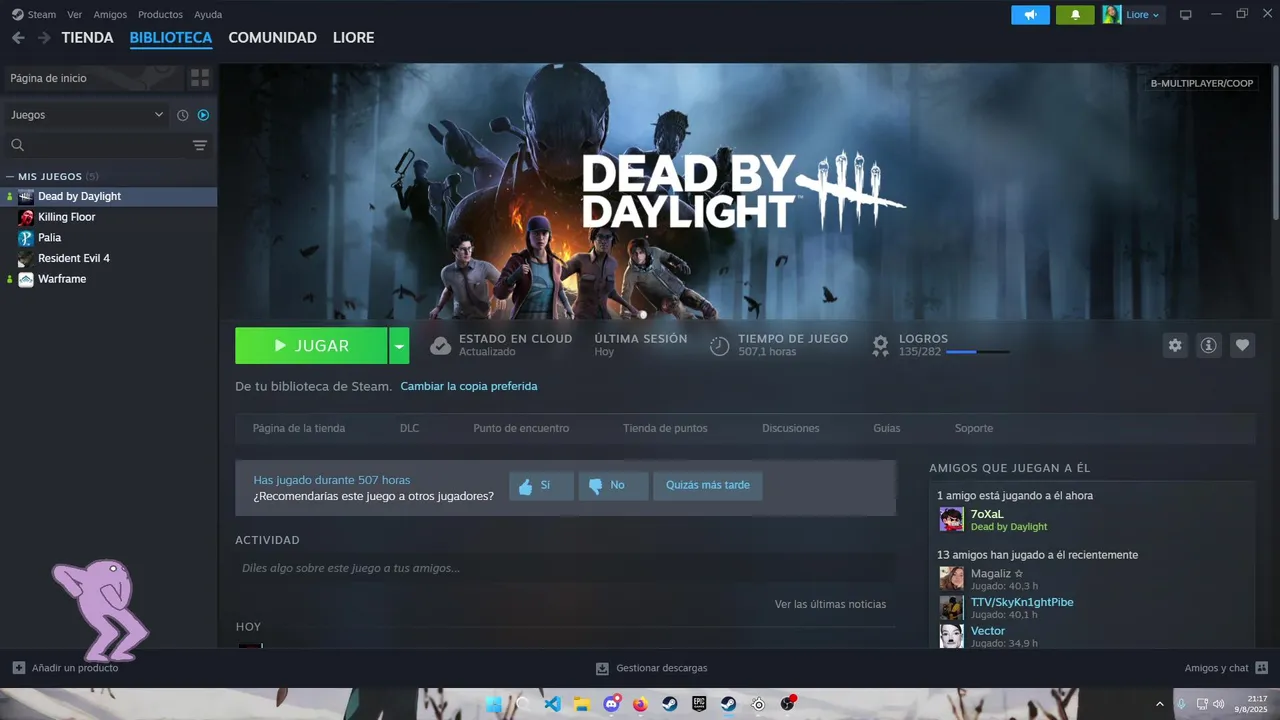Open the Productos menu
1280x720 pixels.
160,15
